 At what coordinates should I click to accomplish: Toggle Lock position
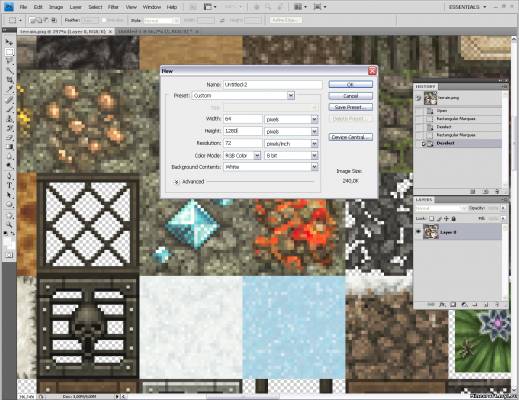pyautogui.click(x=446, y=219)
